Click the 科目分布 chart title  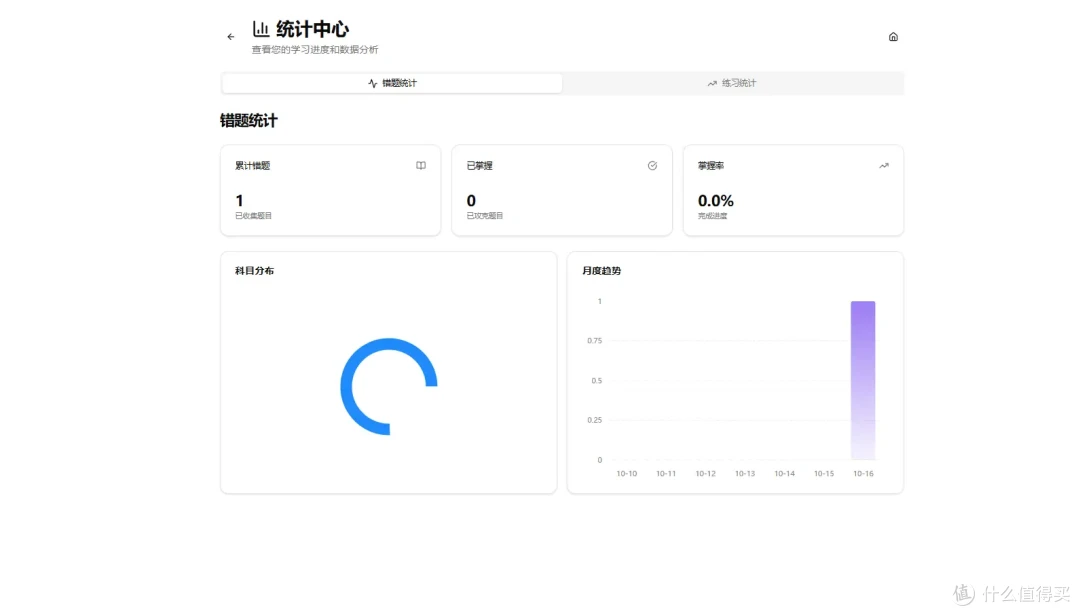coord(254,271)
